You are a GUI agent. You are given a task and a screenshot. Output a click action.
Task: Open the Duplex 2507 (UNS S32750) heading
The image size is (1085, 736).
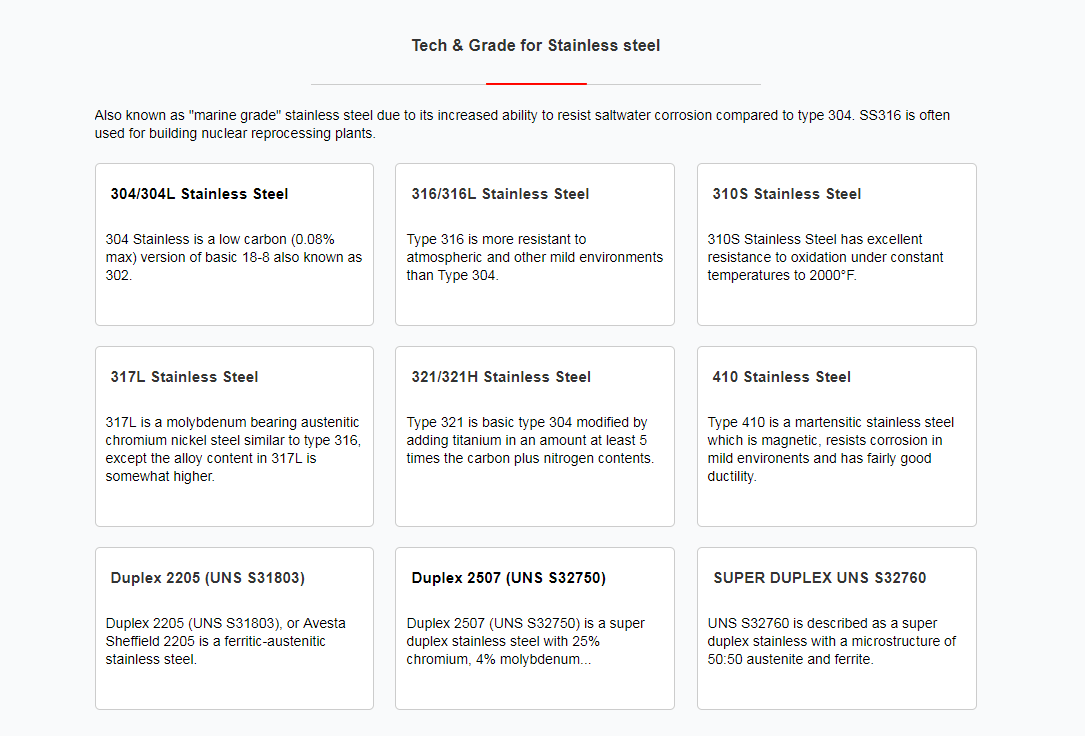508,578
